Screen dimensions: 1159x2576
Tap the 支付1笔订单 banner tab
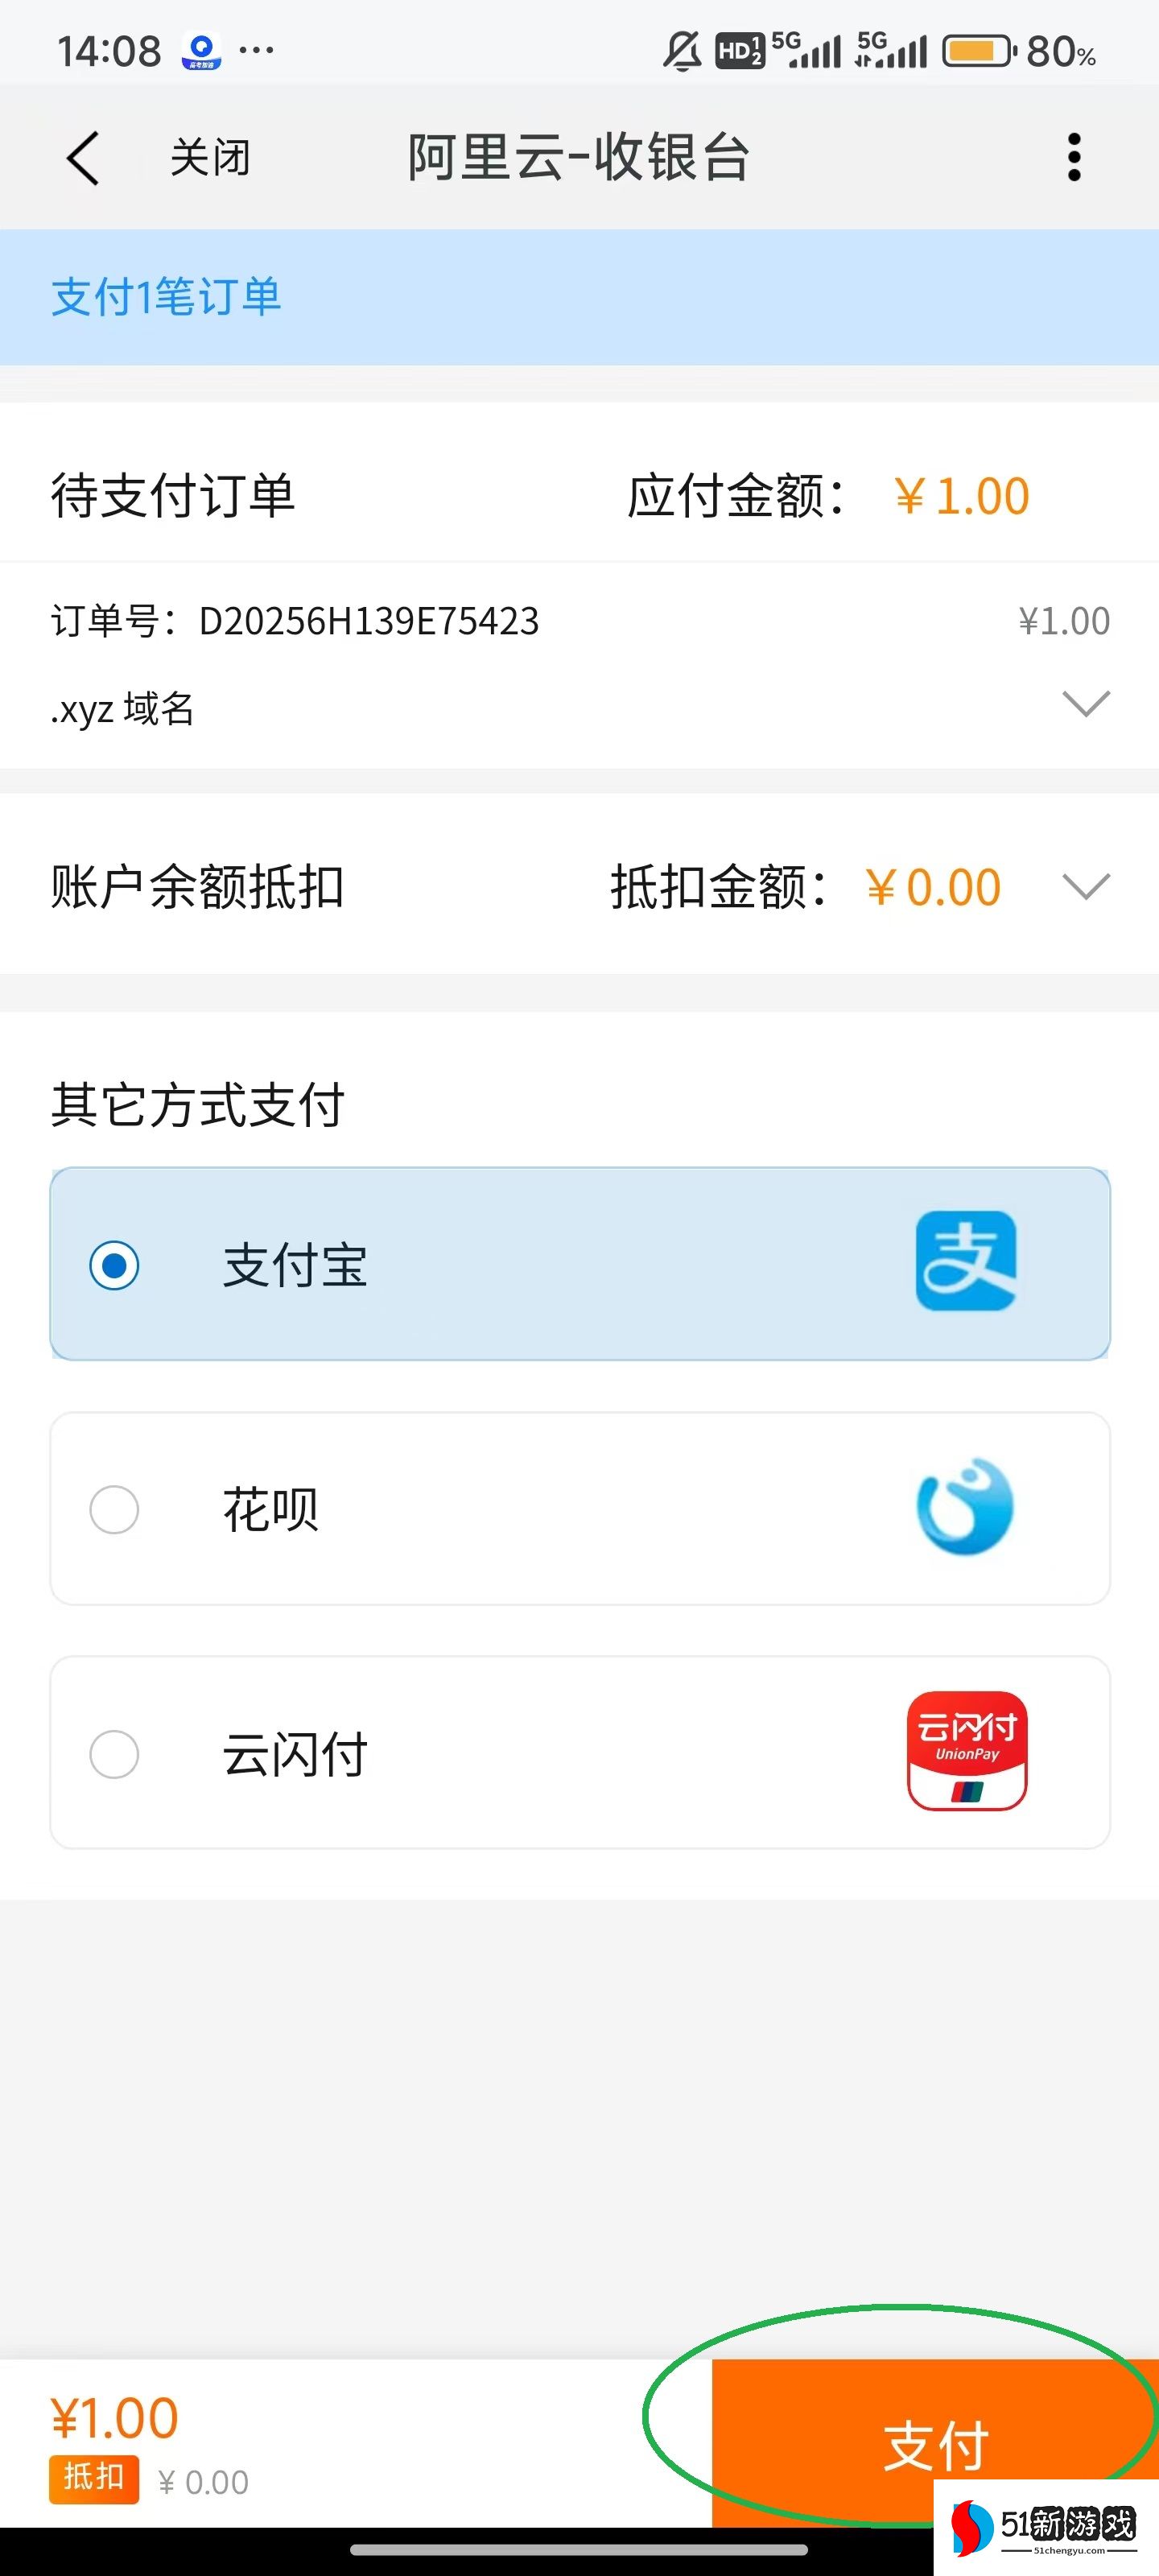point(166,297)
